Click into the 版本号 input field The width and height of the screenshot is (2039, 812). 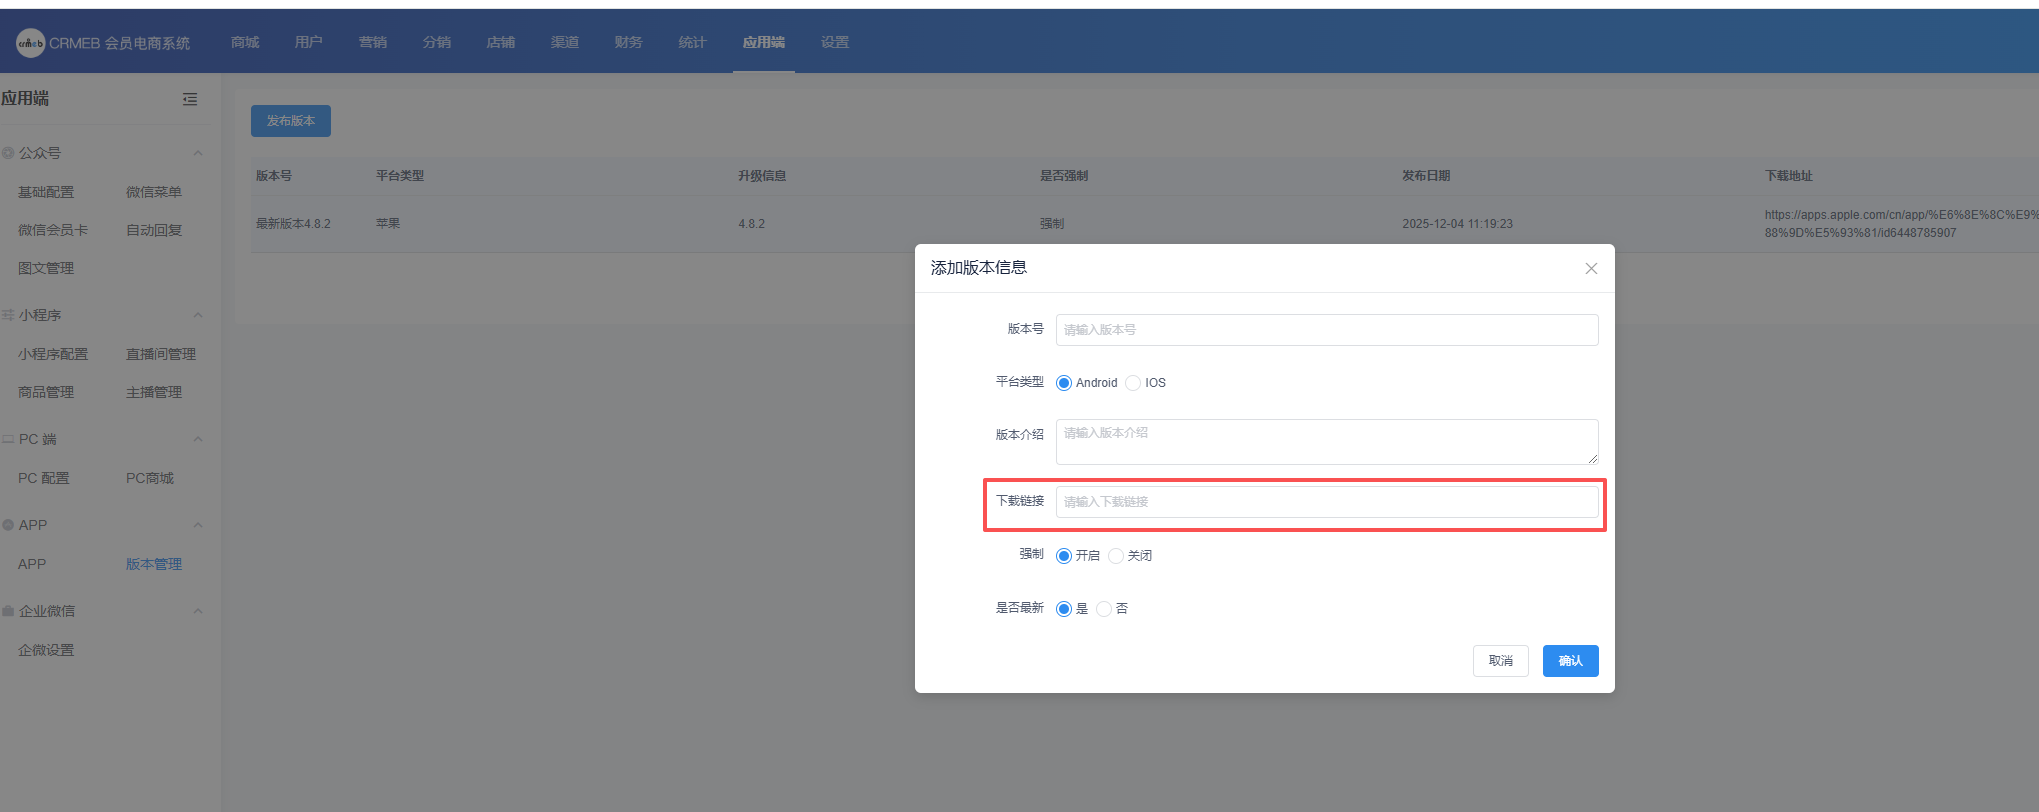(1326, 330)
